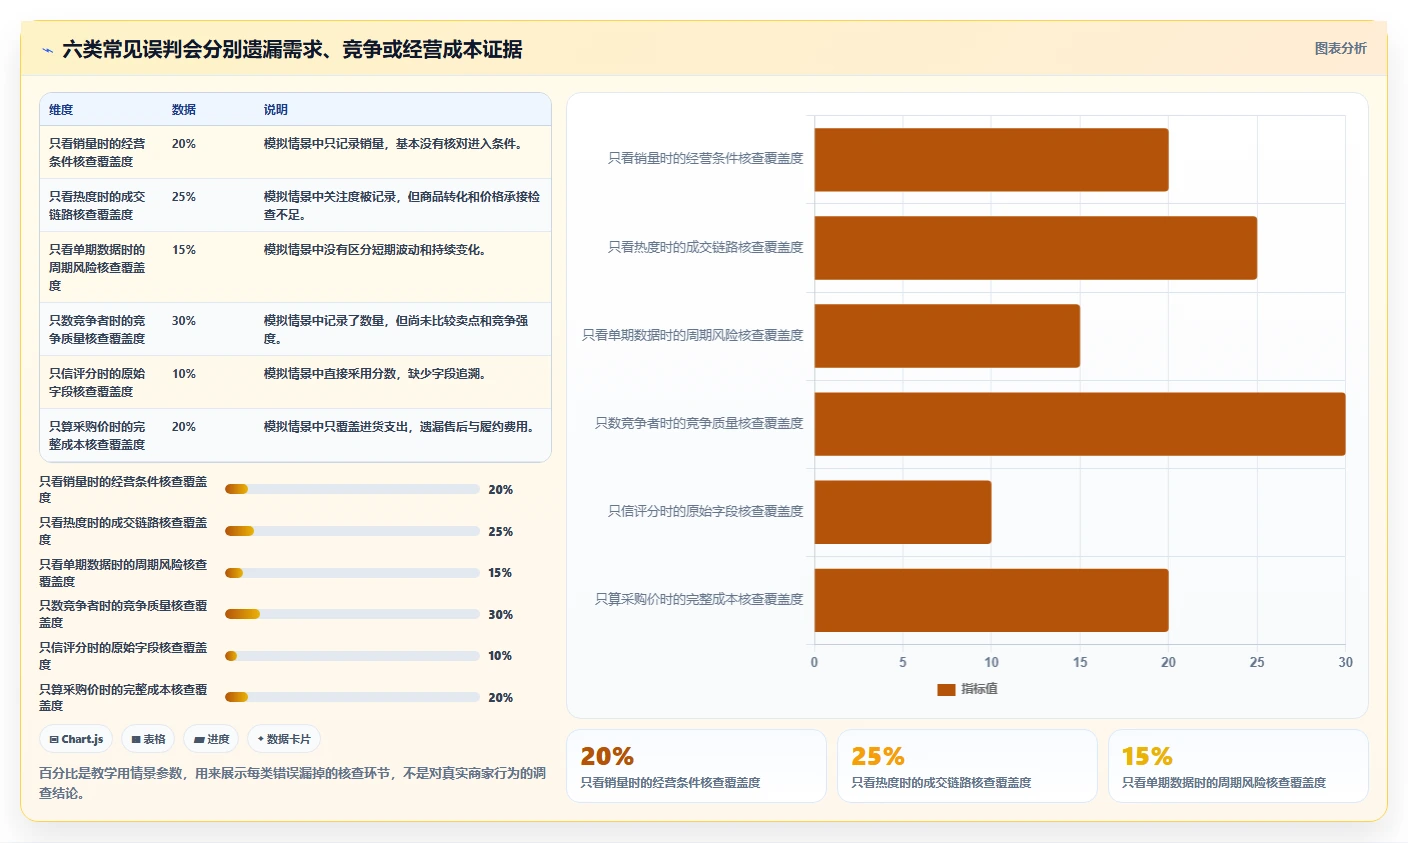Image resolution: width=1408 pixels, height=843 pixels.
Task: Click the footnote starting 百分比是教学用情景参数
Action: click(x=292, y=783)
